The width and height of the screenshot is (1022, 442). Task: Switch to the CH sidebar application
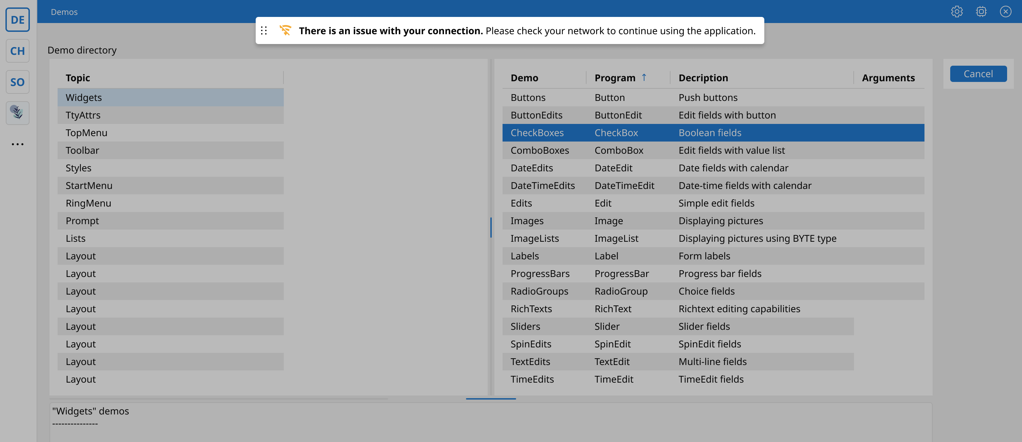tap(17, 51)
